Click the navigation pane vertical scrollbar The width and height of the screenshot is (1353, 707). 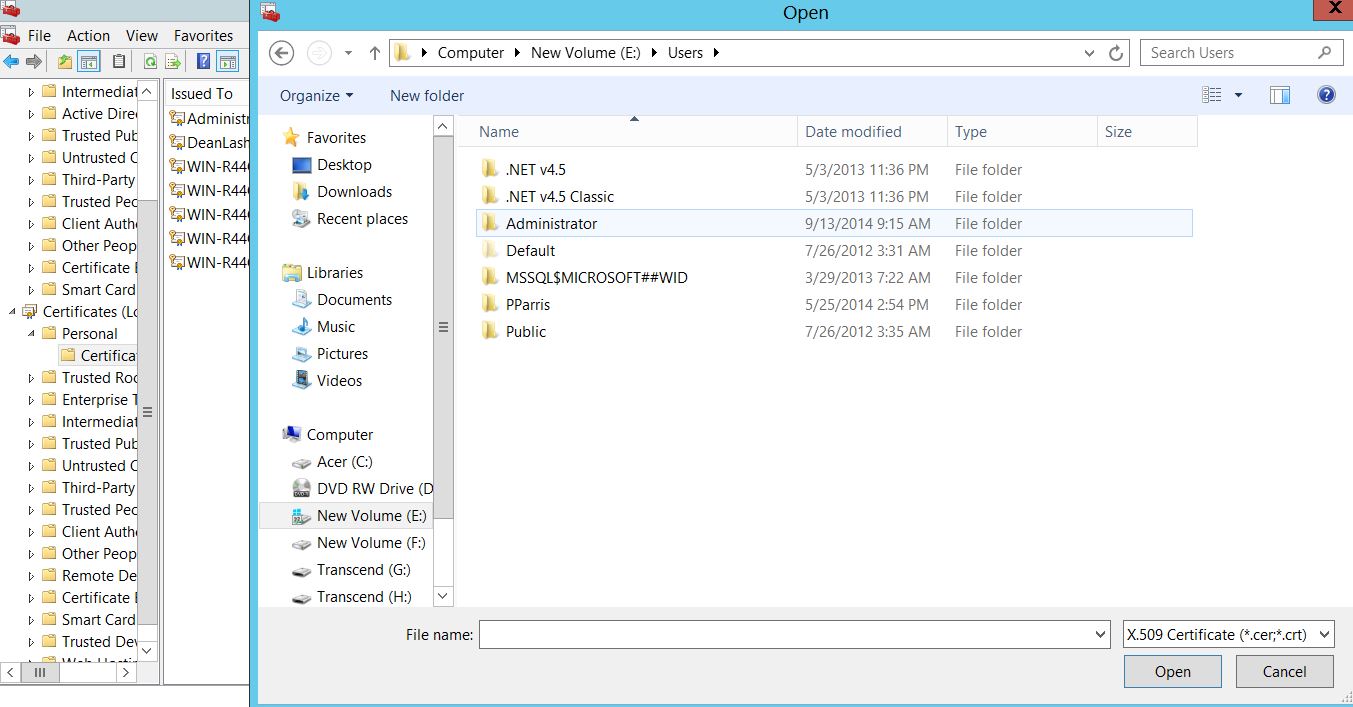(x=444, y=327)
